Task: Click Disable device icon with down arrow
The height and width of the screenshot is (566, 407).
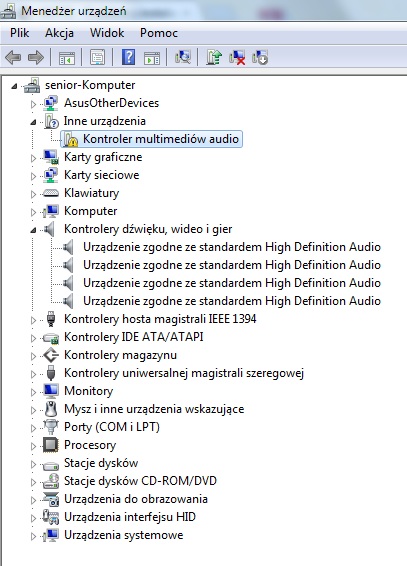Action: [x=260, y=57]
